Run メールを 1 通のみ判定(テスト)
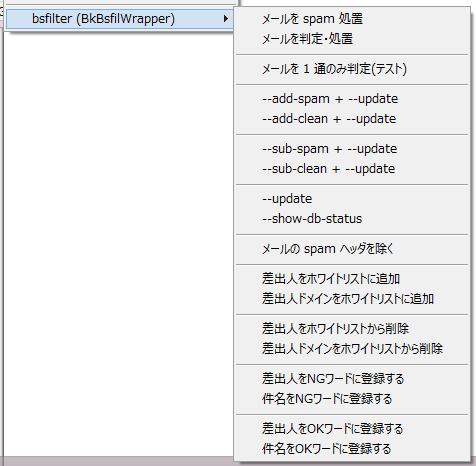The height and width of the screenshot is (466, 476). tap(352, 69)
